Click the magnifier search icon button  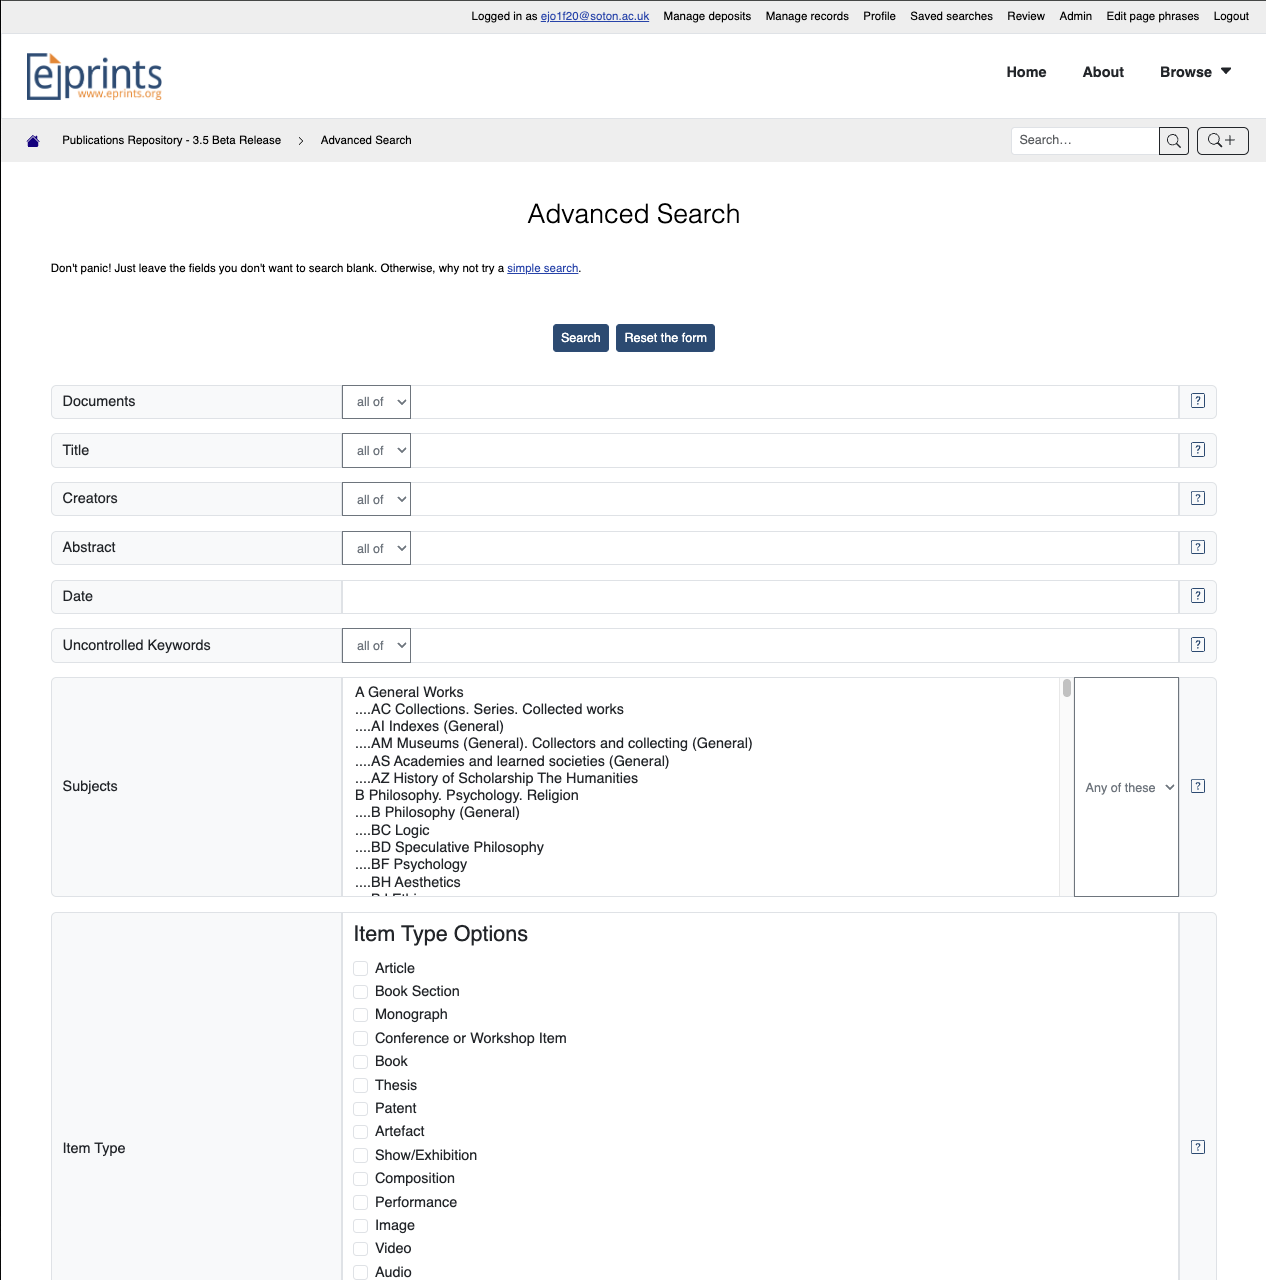pos(1174,141)
